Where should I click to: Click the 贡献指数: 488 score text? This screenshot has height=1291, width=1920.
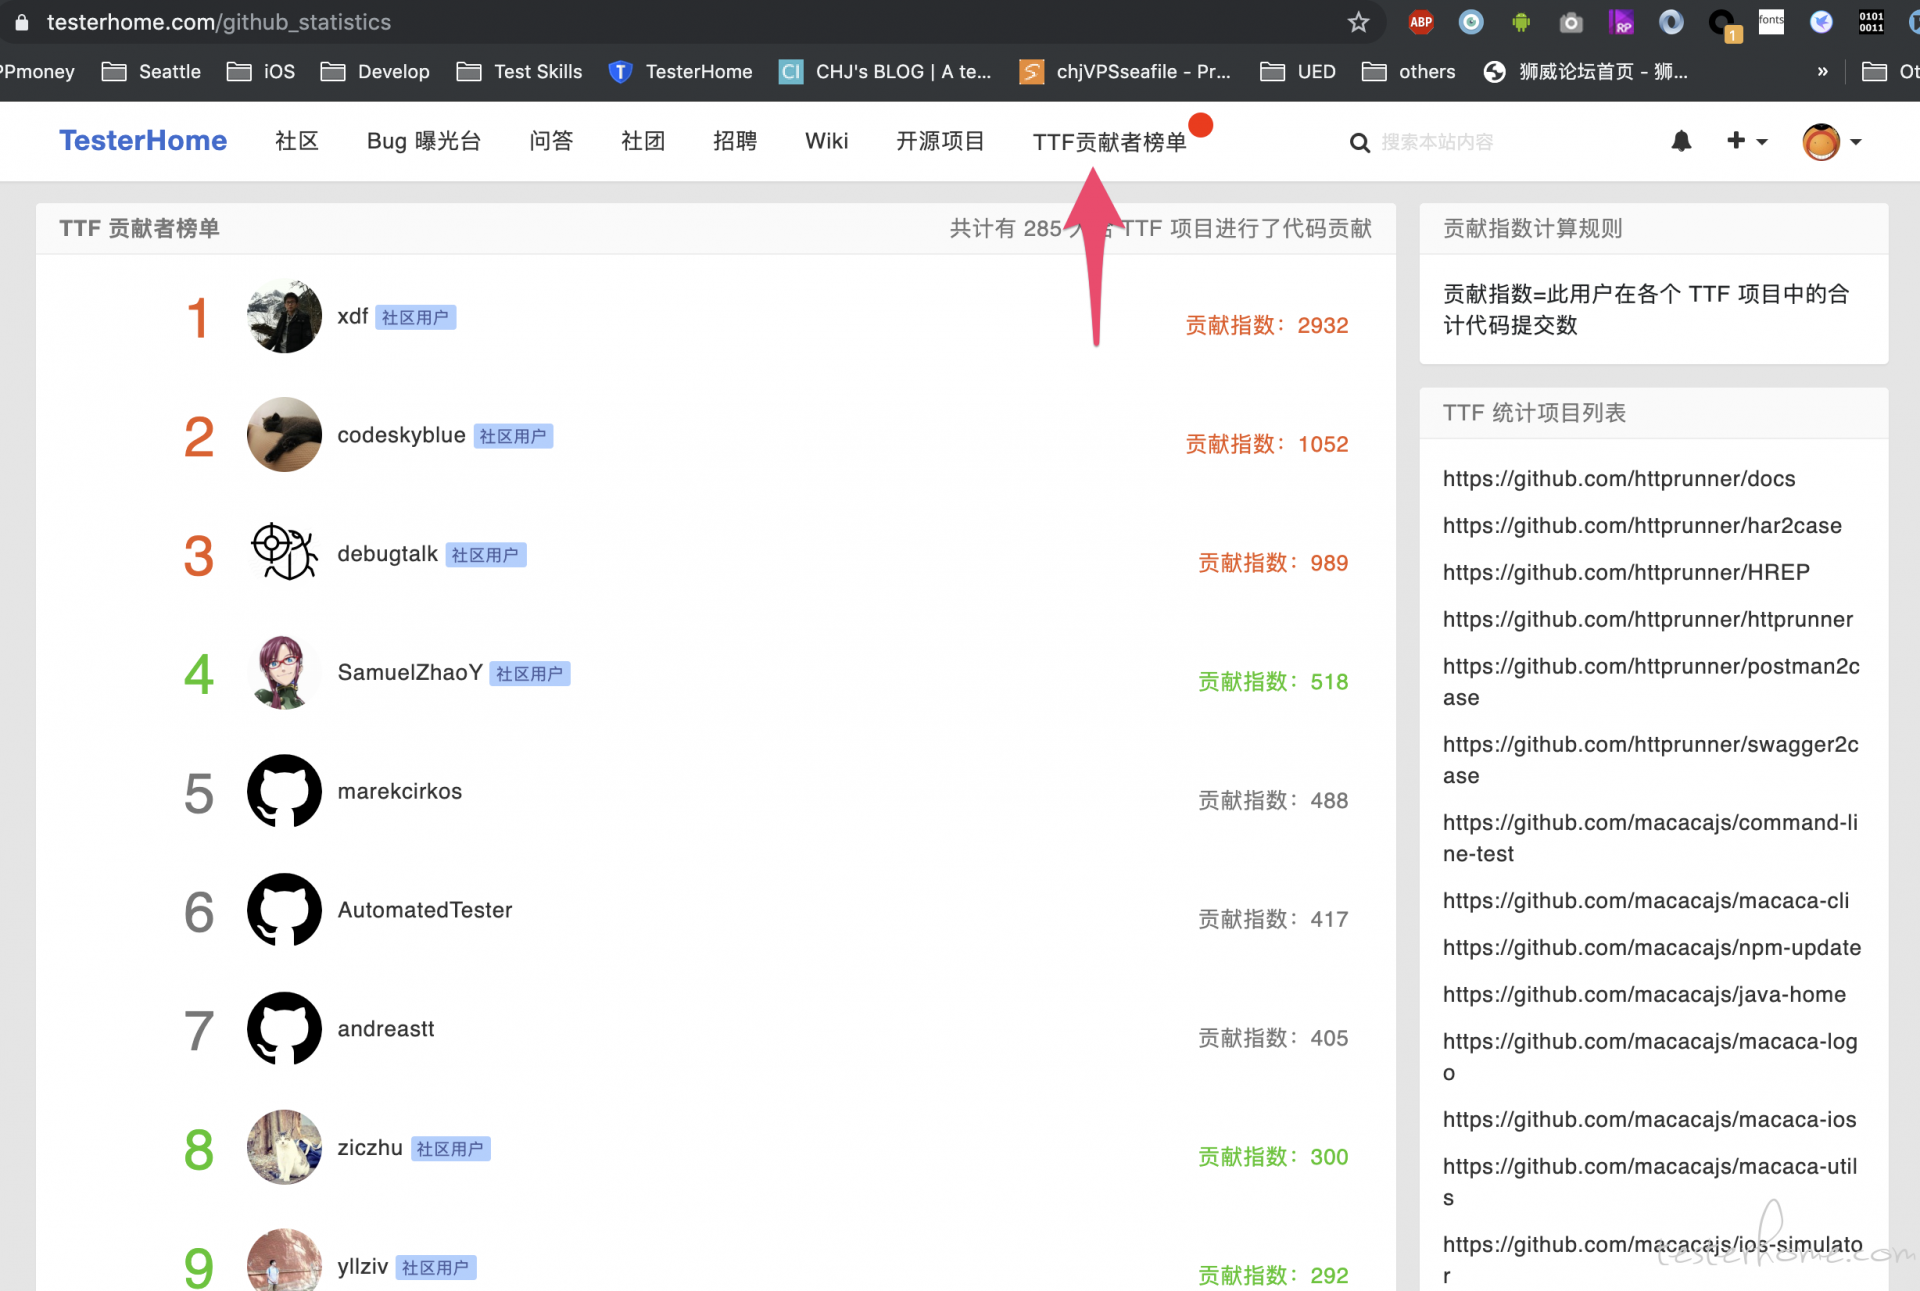point(1273,801)
